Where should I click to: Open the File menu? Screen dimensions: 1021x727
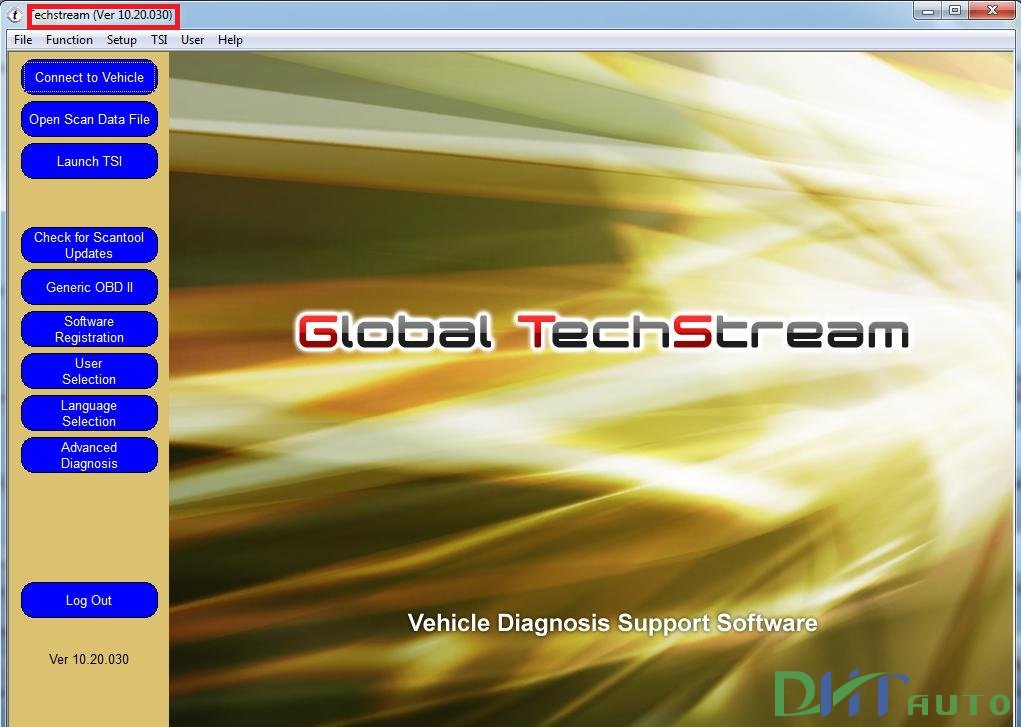point(23,40)
